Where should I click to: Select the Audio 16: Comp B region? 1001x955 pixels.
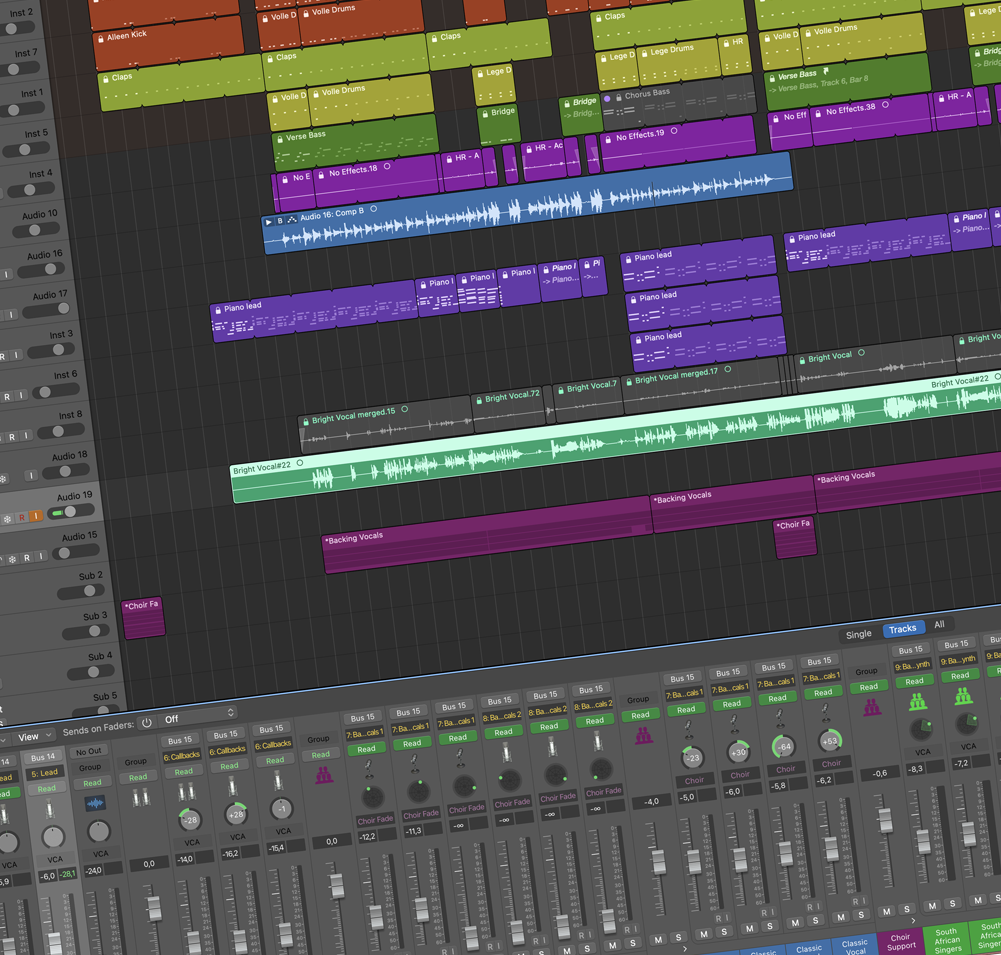coord(529,205)
